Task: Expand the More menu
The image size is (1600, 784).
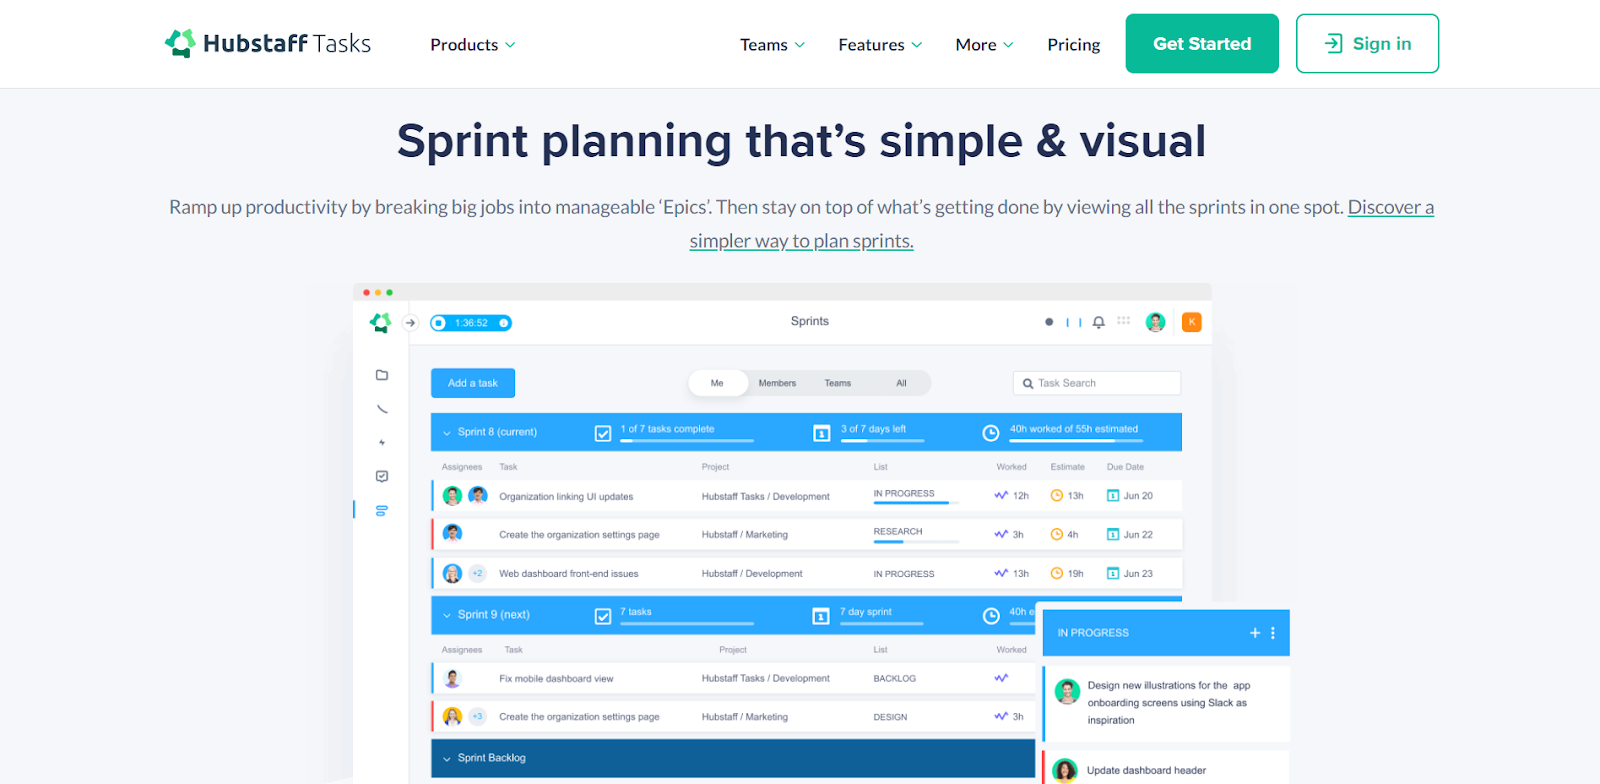Action: [x=984, y=45]
